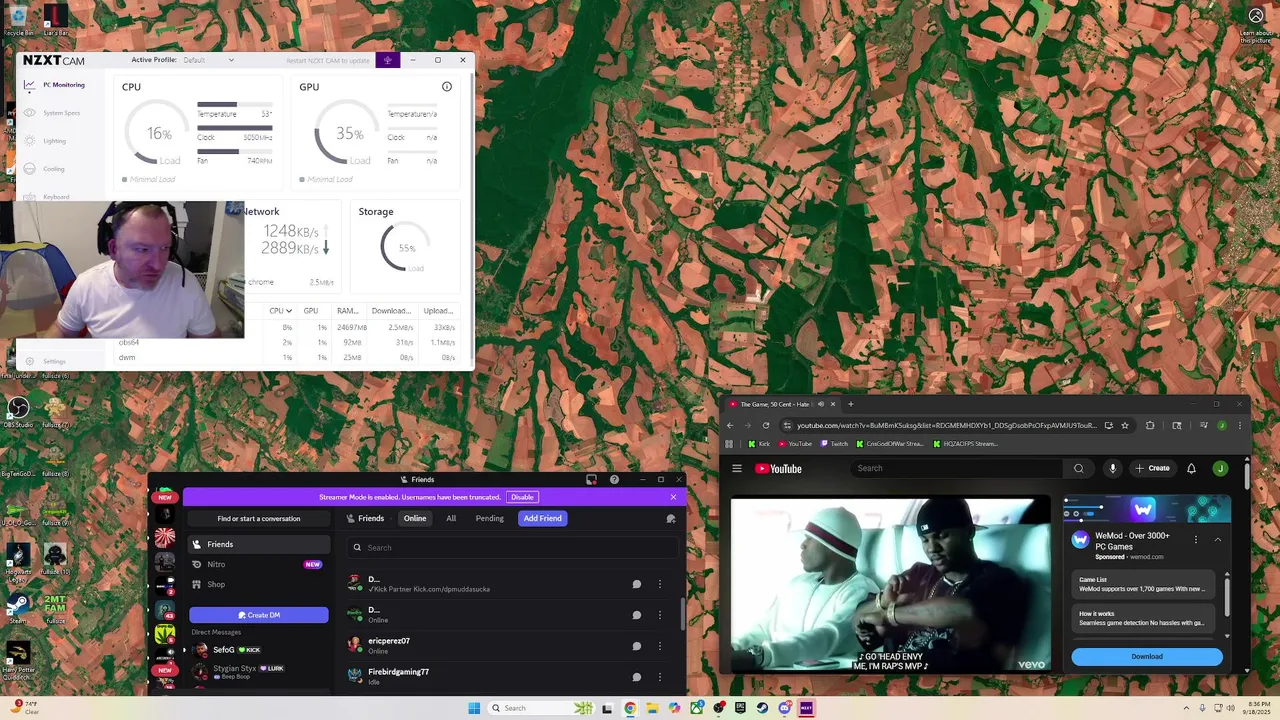Open Windows Start menu
Screen dimensions: 1280x720
(474, 708)
